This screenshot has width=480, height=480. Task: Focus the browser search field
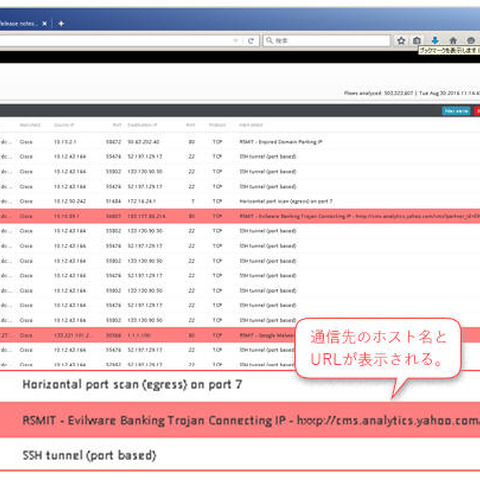pyautogui.click(x=327, y=41)
